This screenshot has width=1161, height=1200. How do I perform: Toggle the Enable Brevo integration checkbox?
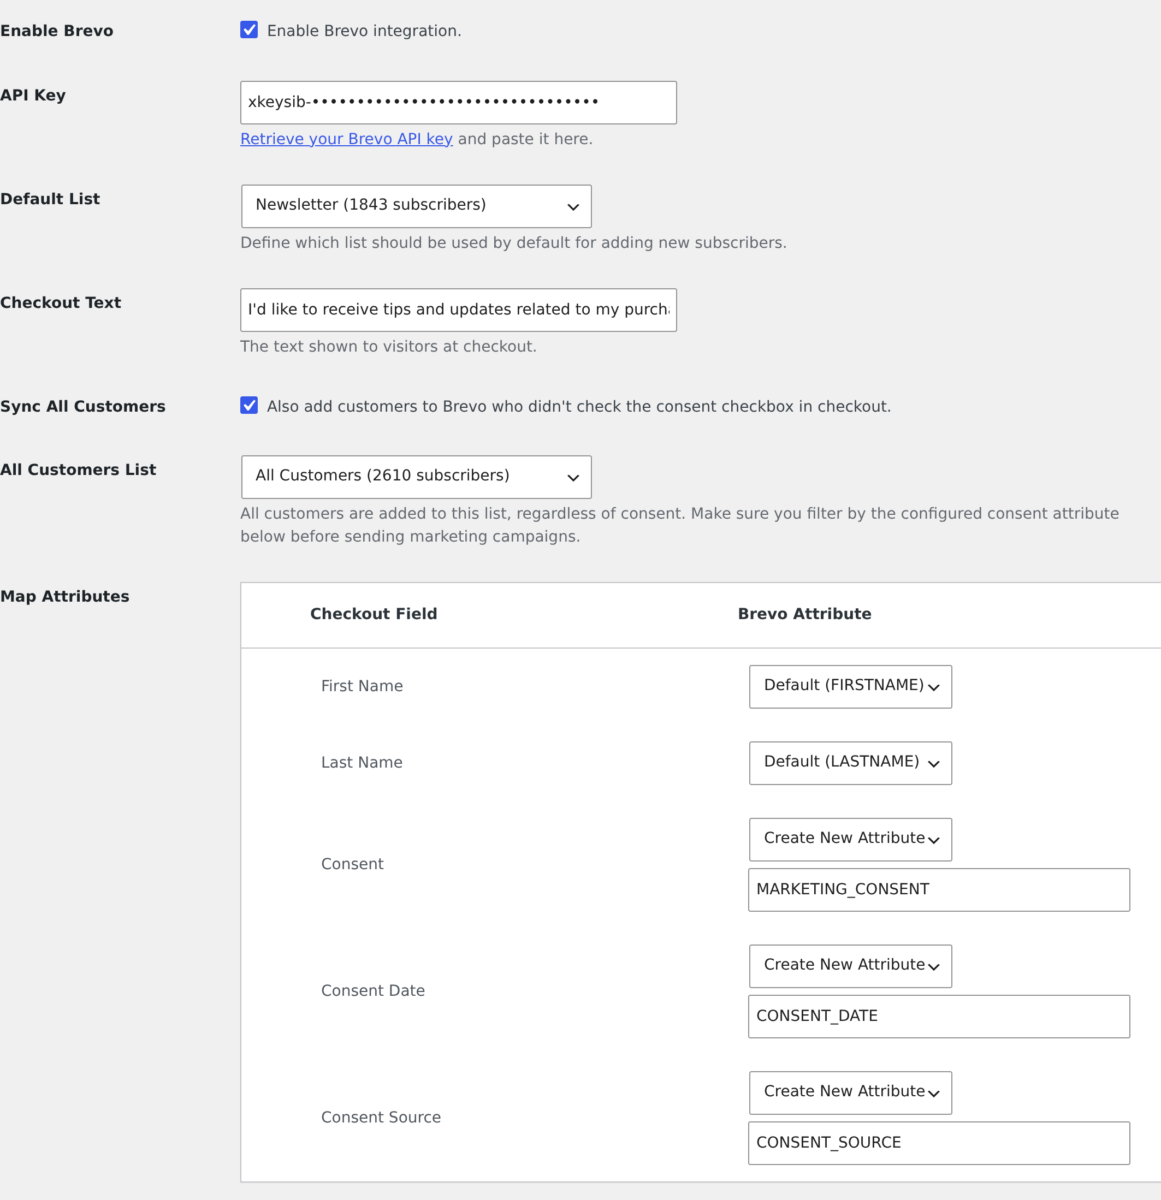point(249,30)
